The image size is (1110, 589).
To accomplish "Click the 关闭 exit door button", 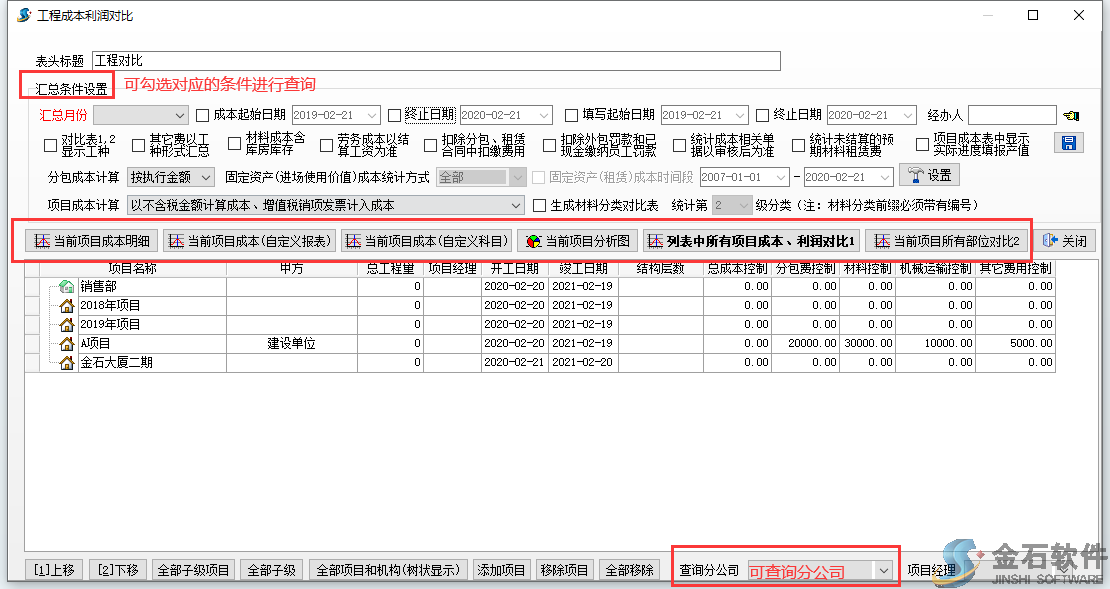I will (1064, 241).
